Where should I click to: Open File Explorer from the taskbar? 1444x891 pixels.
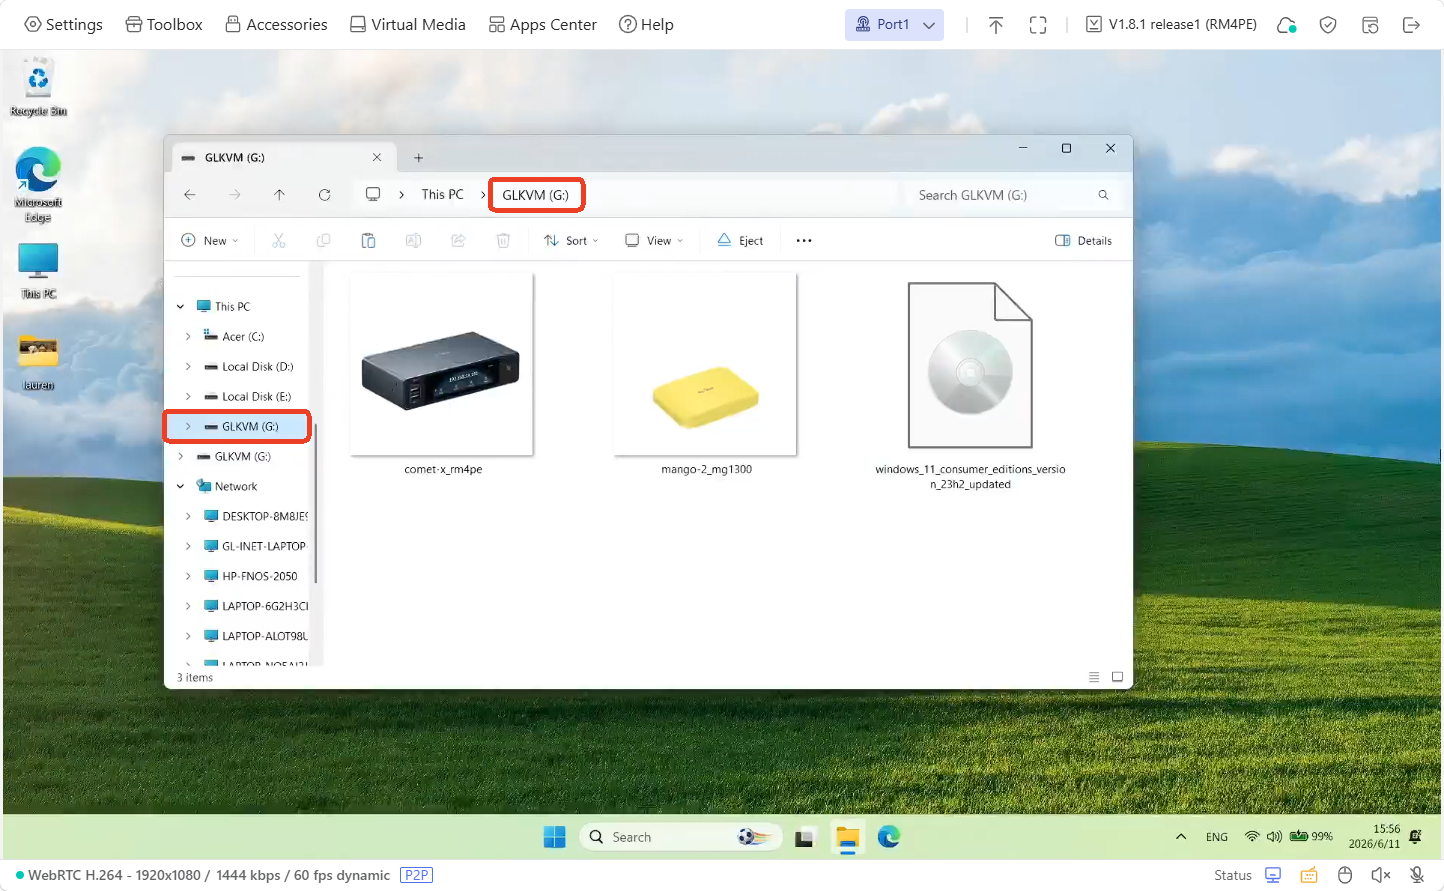[x=847, y=838]
